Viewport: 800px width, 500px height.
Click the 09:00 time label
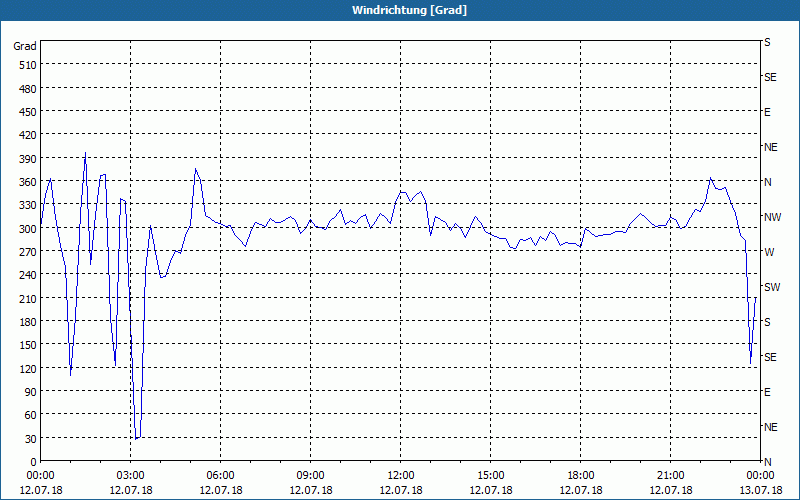[x=310, y=476]
